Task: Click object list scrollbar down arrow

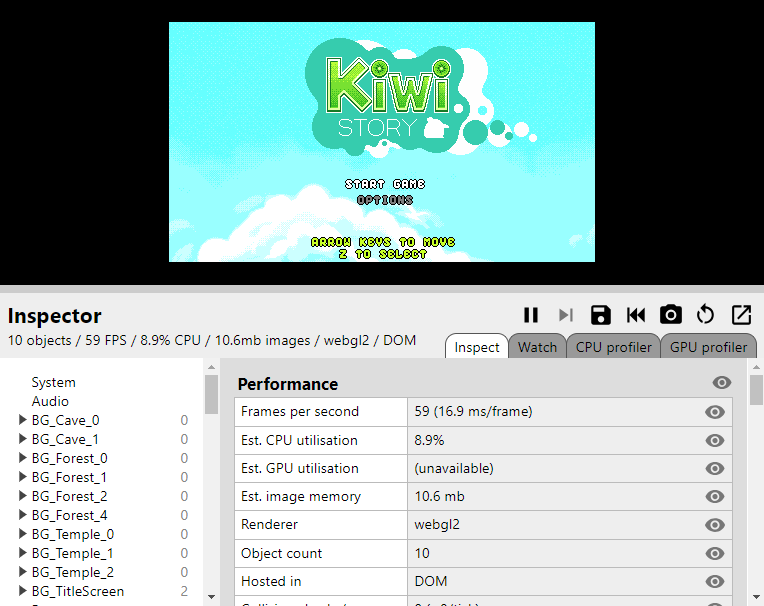Action: click(211, 596)
